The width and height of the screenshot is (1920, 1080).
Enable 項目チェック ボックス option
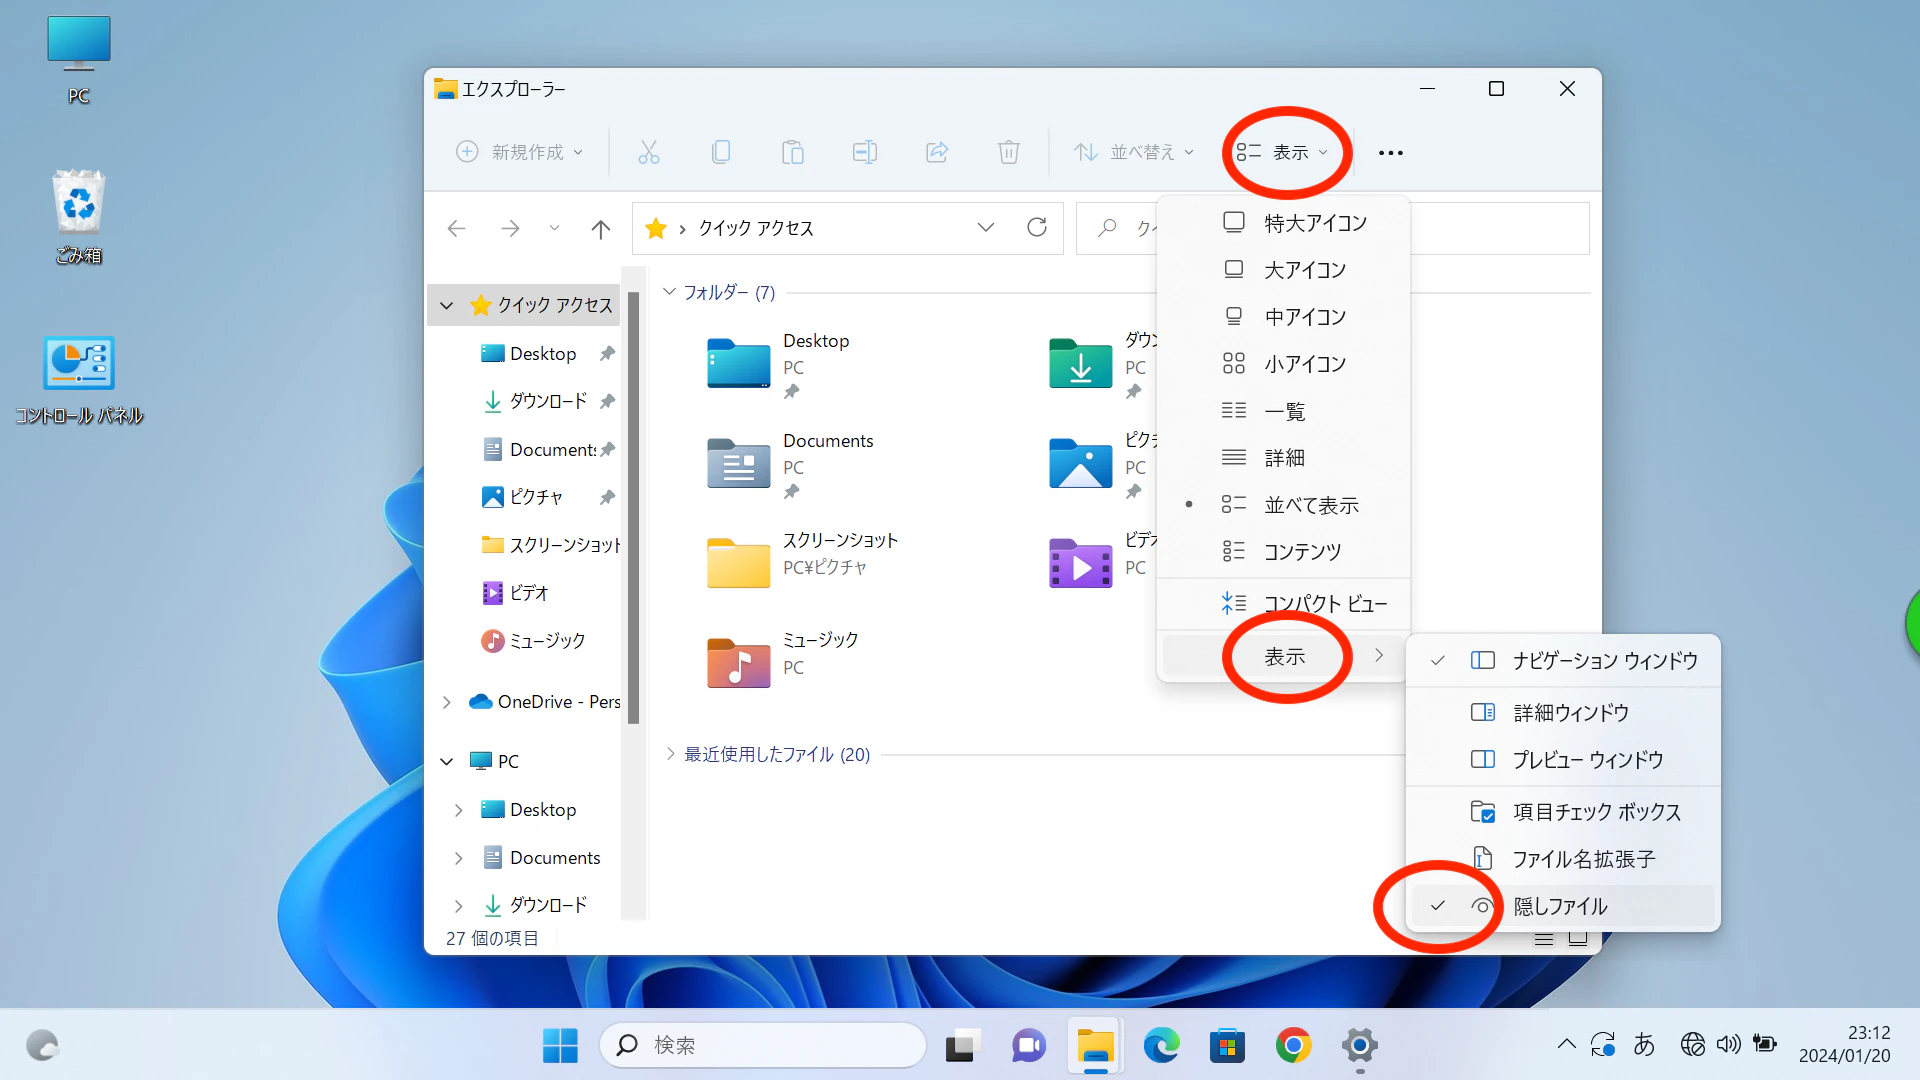[1563, 812]
